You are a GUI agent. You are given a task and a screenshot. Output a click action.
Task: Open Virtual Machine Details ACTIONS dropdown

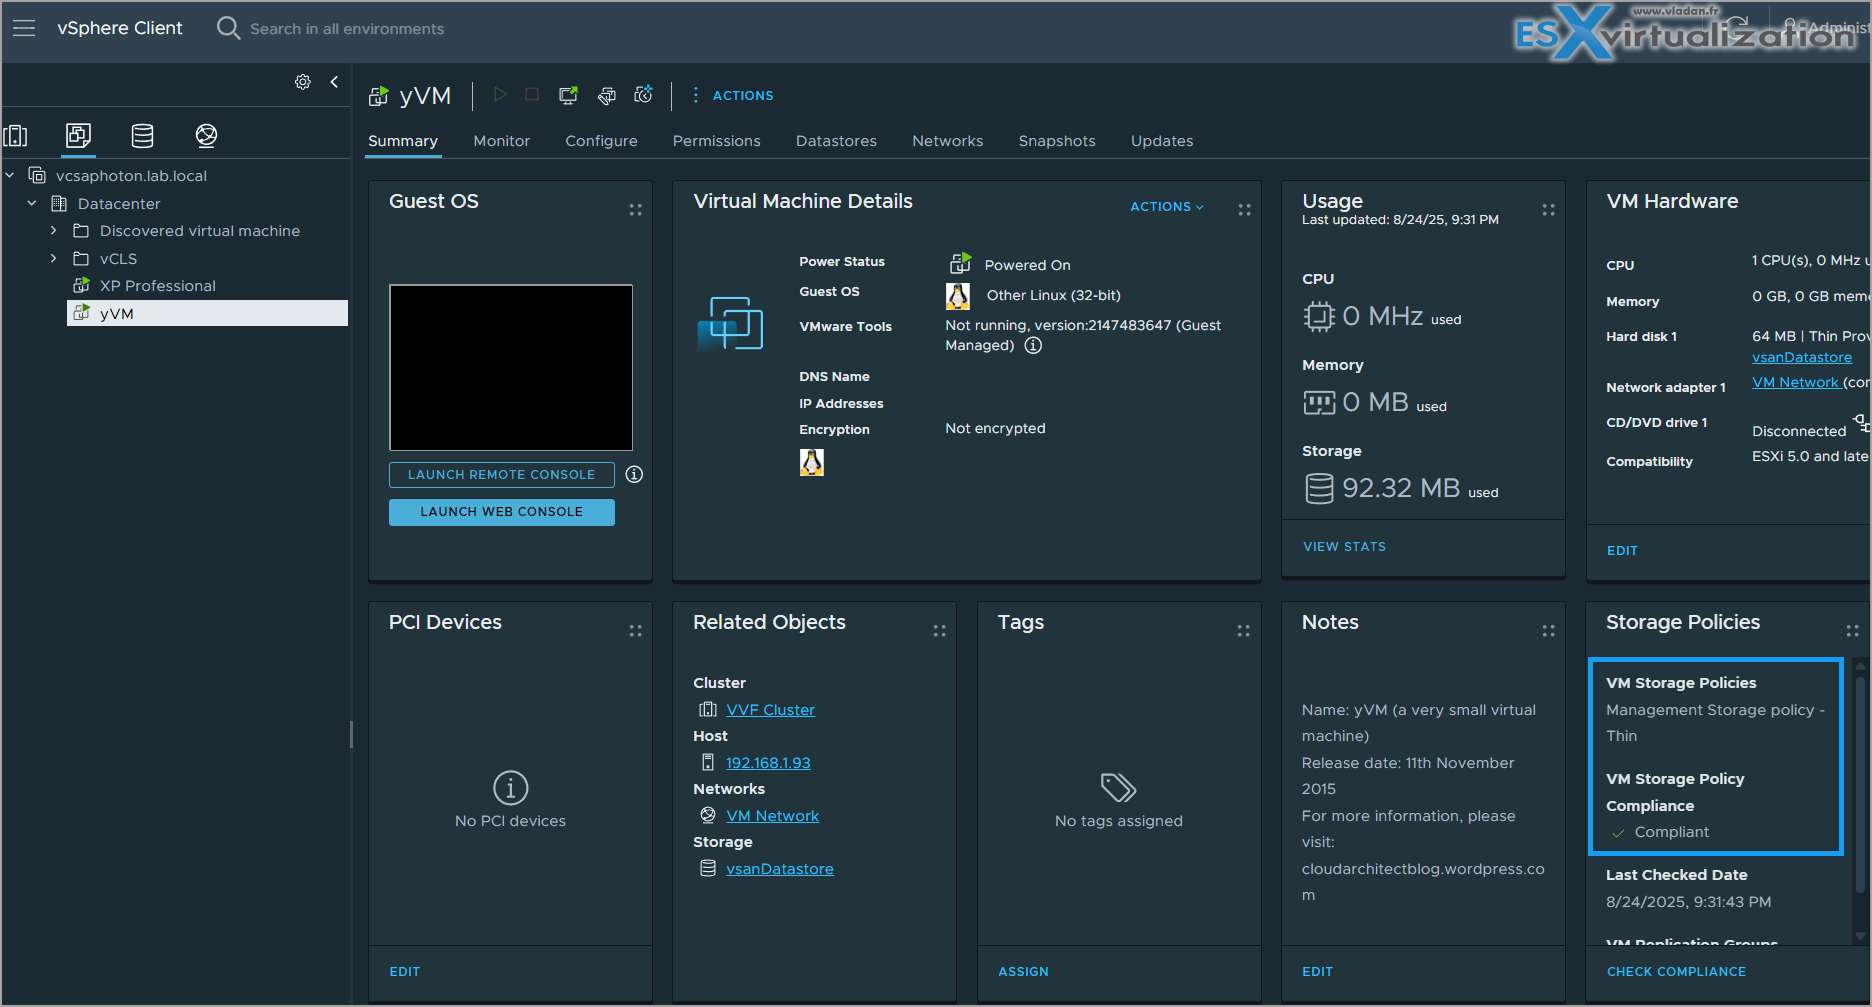coord(1167,206)
